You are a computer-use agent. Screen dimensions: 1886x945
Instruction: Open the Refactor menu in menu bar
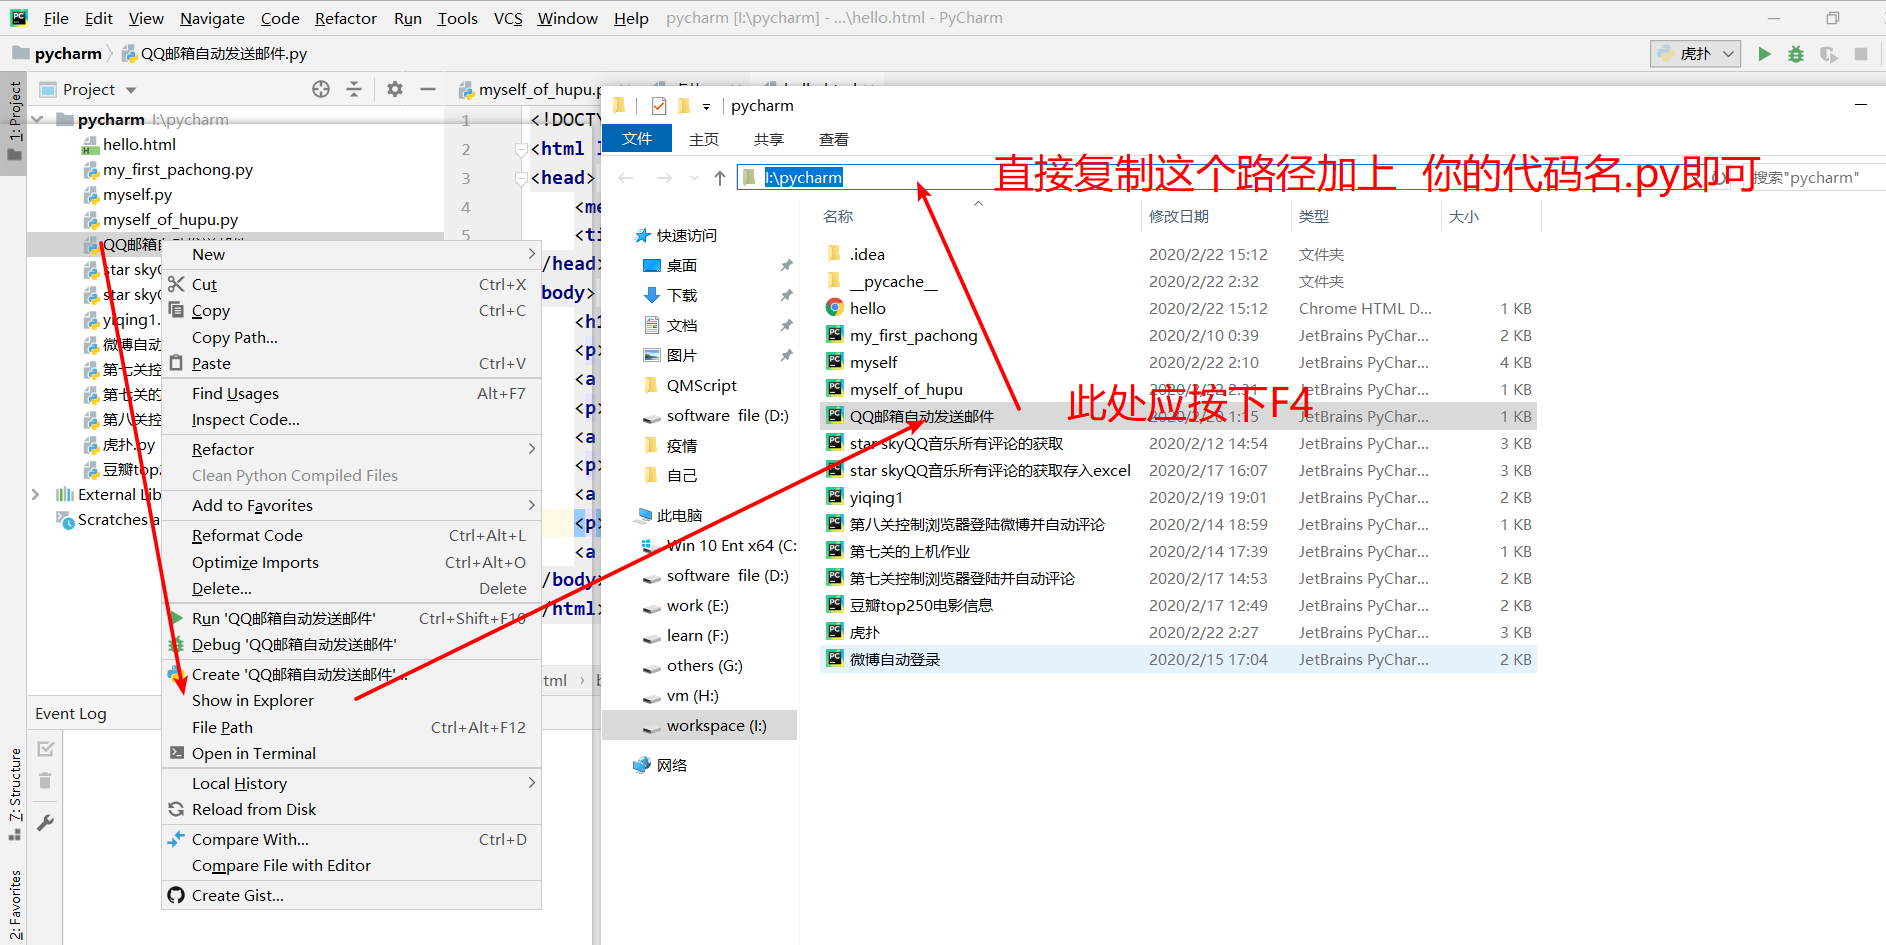click(345, 18)
